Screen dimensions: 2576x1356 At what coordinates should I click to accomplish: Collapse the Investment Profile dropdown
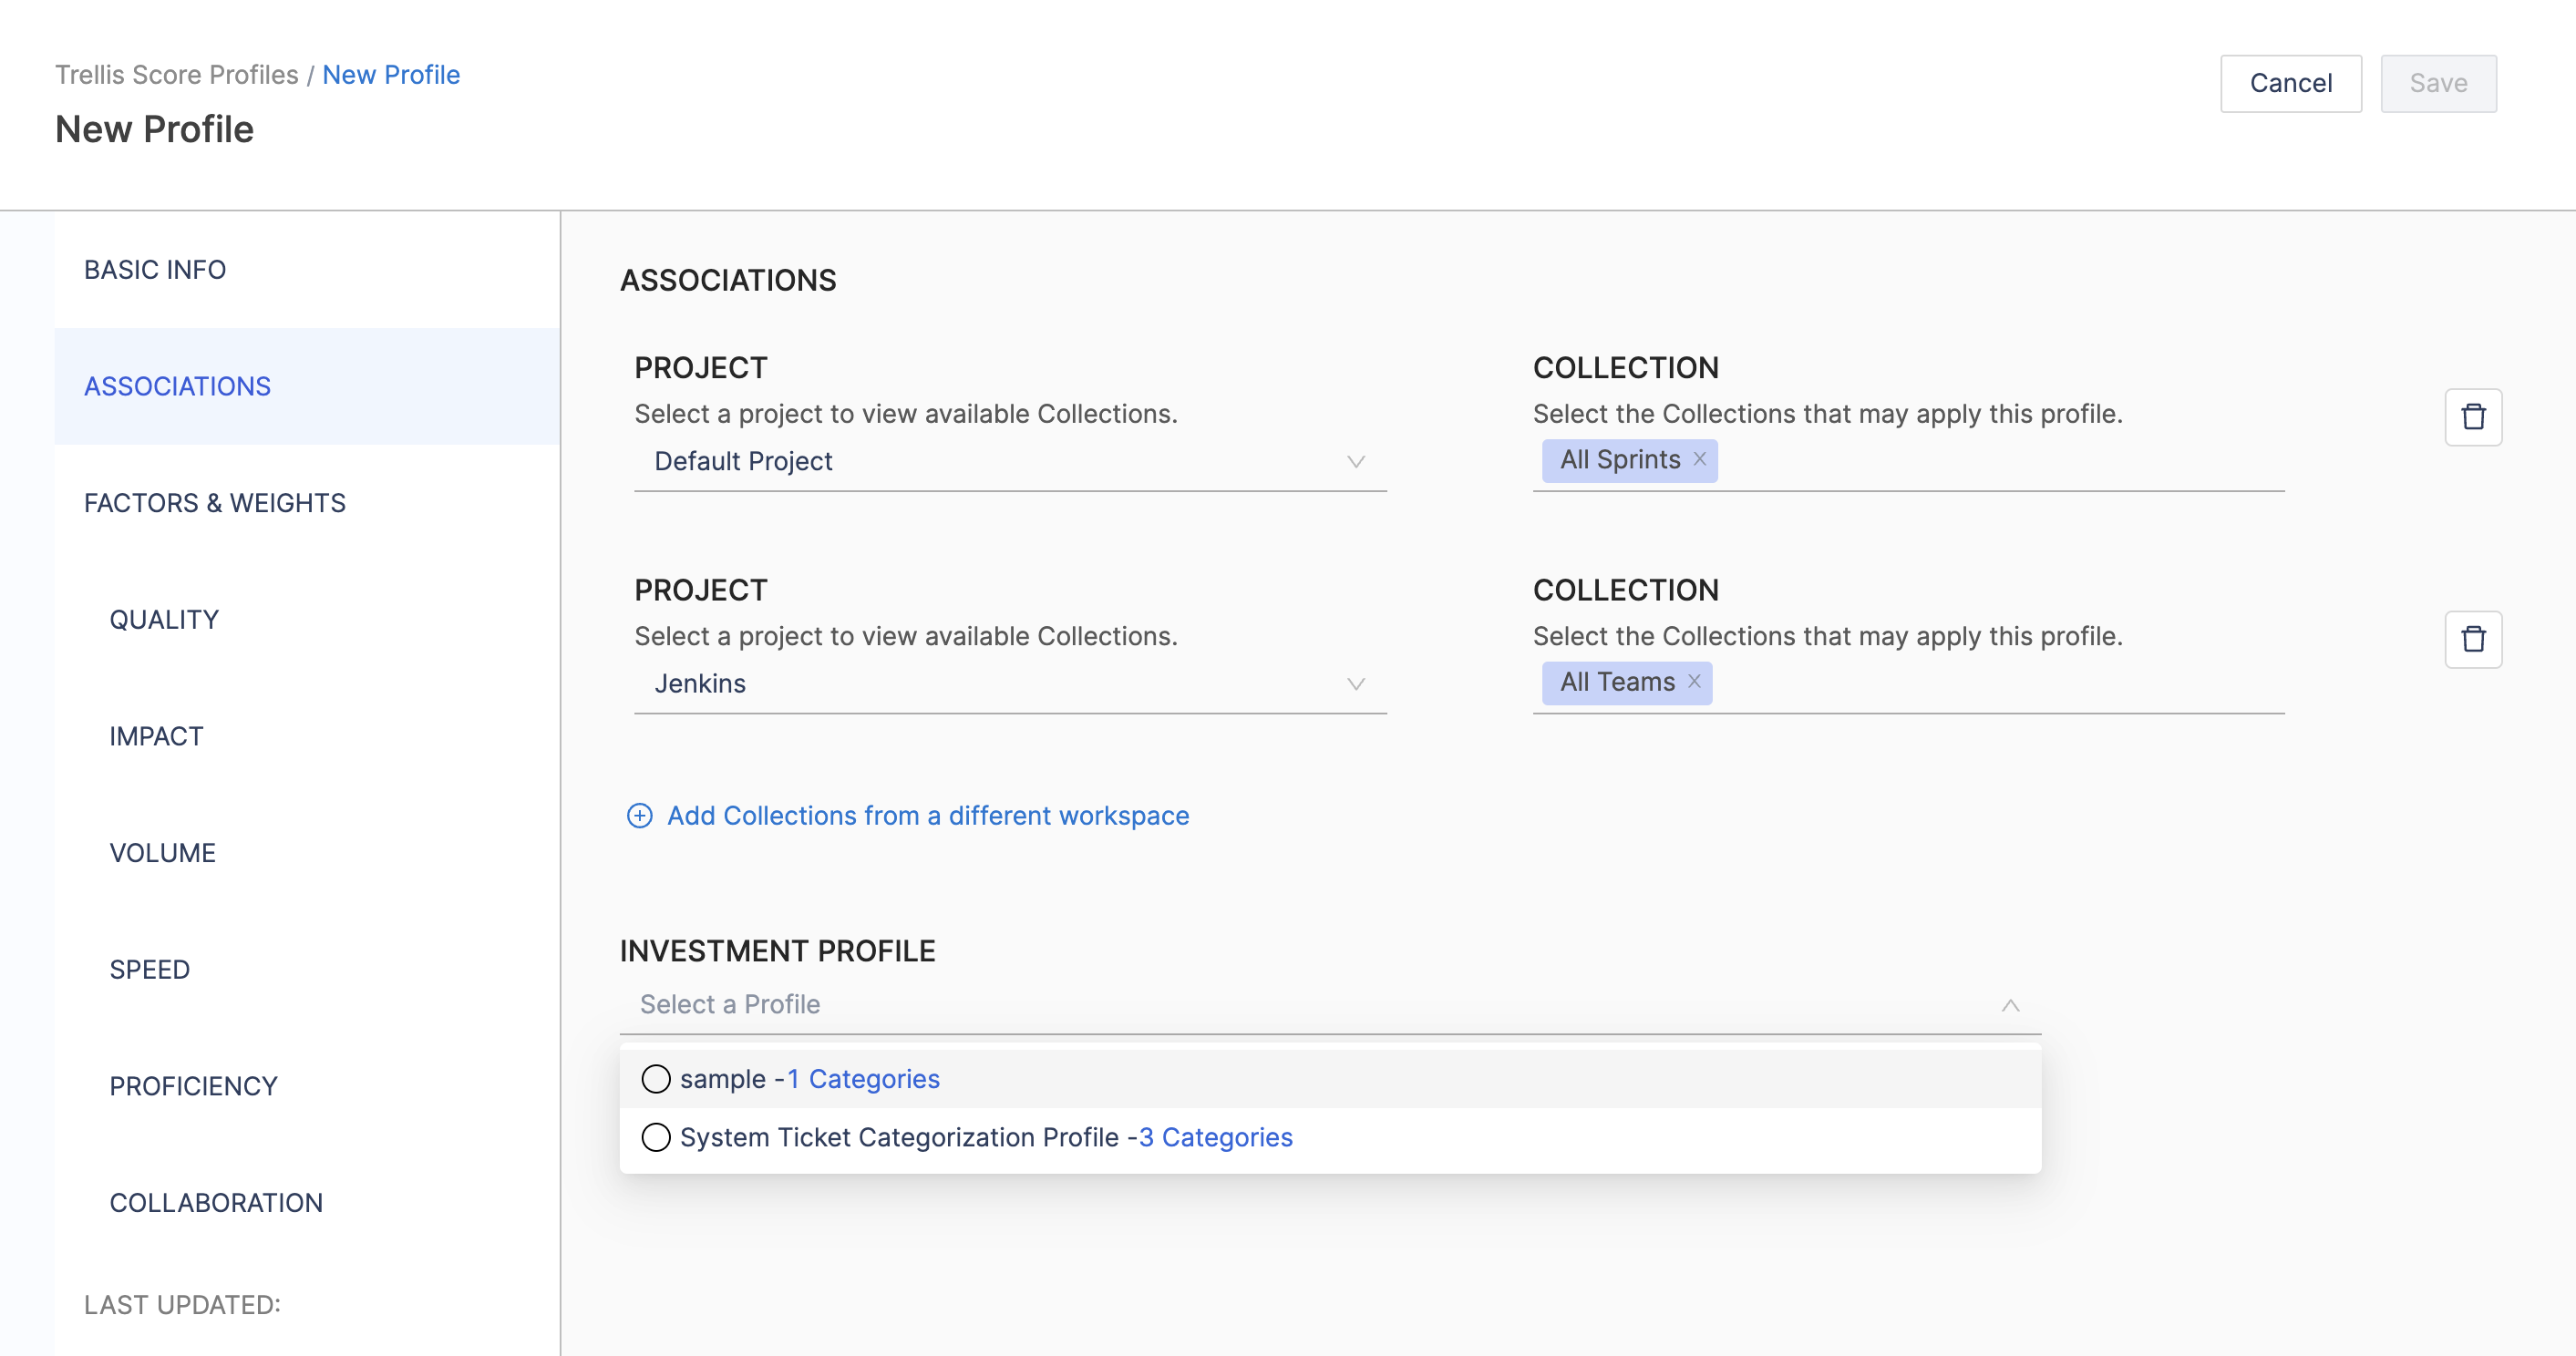pyautogui.click(x=2010, y=1005)
